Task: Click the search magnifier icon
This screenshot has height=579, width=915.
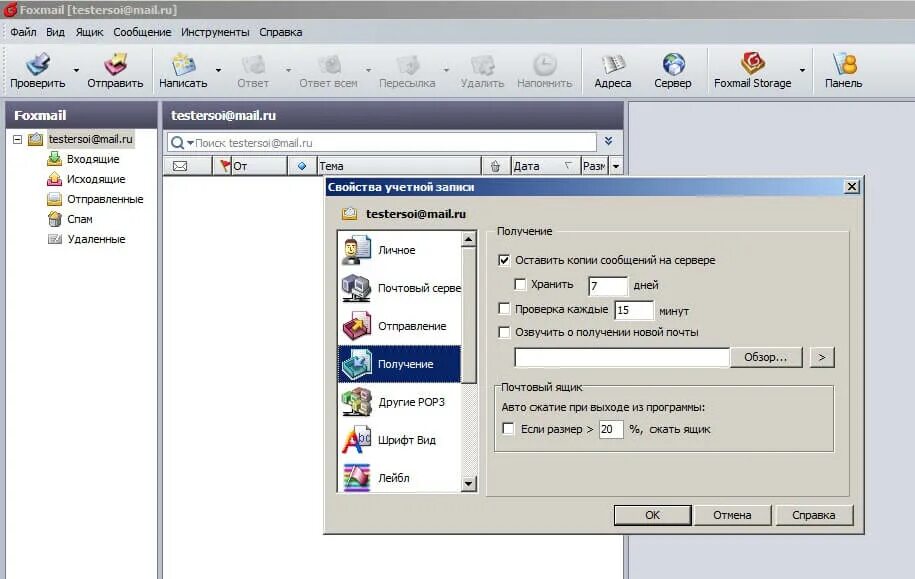Action: point(177,142)
